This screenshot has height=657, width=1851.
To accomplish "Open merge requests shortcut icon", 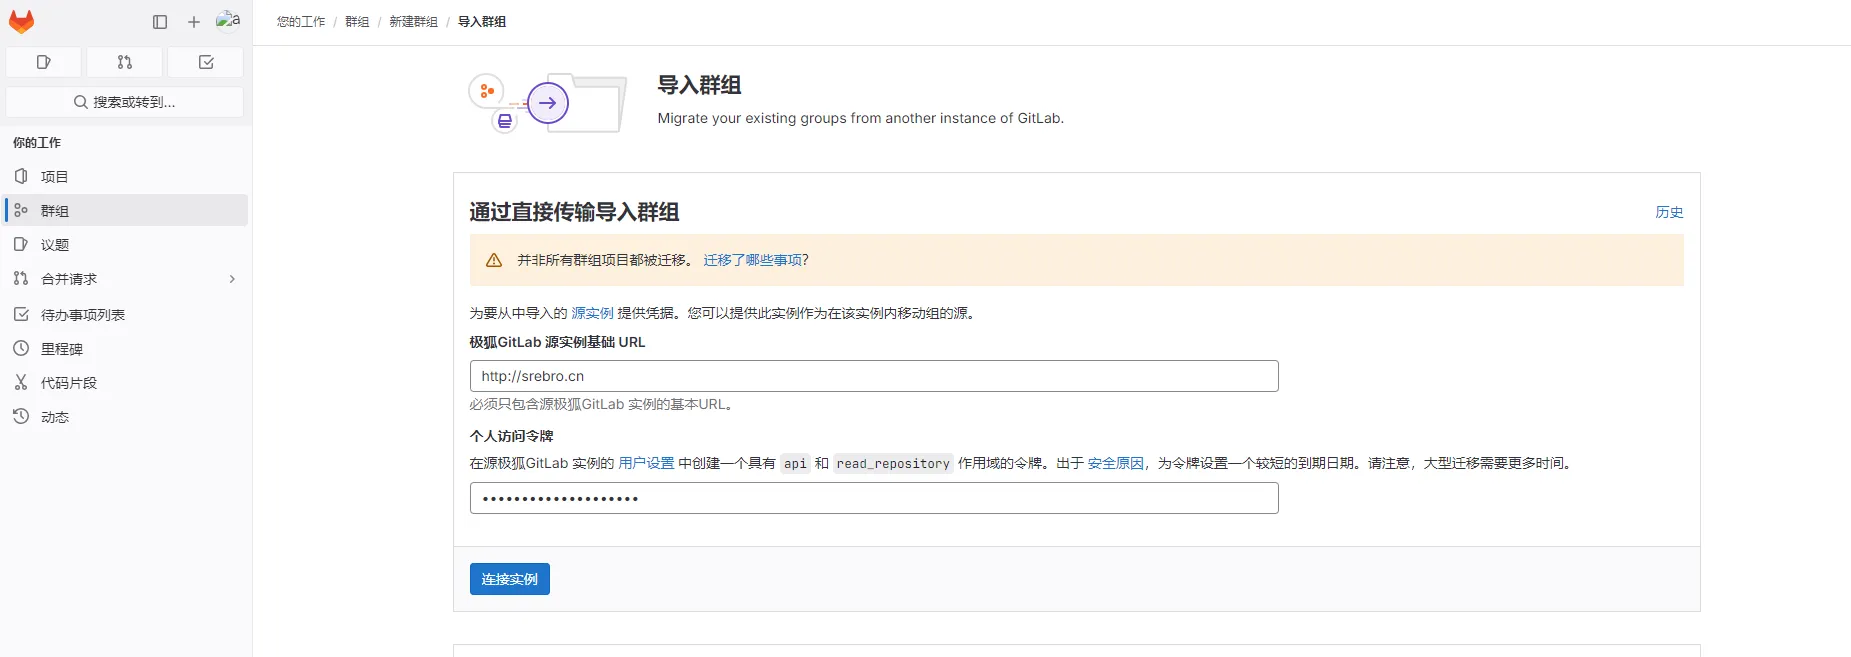I will [x=125, y=62].
